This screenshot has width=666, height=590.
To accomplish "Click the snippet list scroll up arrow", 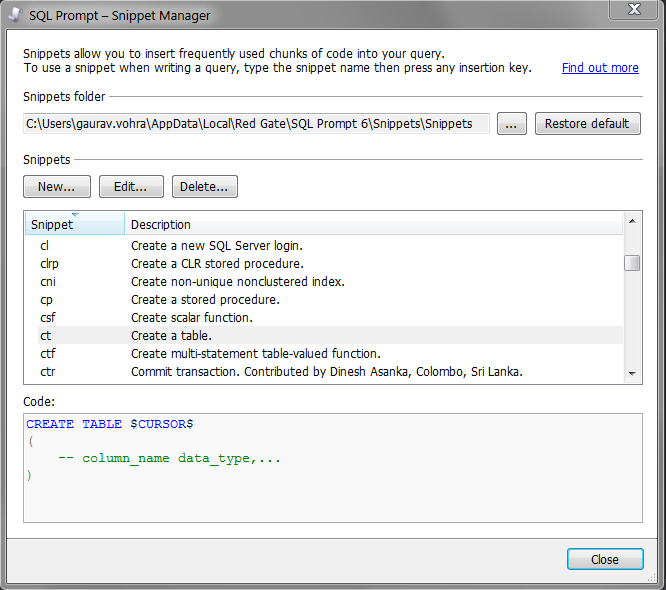I will click(x=632, y=221).
